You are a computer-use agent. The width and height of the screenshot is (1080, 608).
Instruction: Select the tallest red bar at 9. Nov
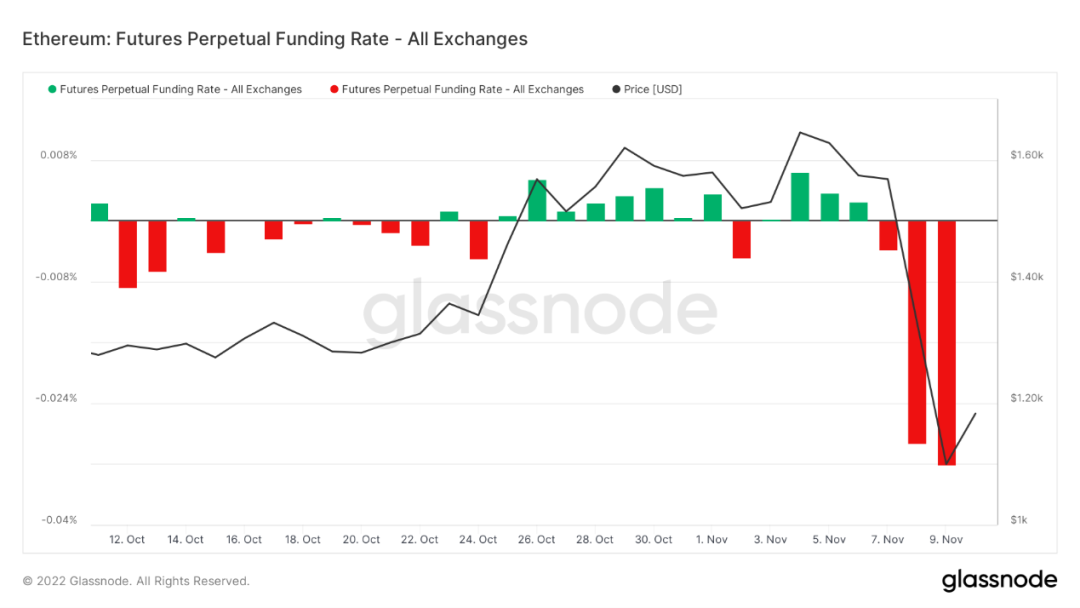pos(946,343)
